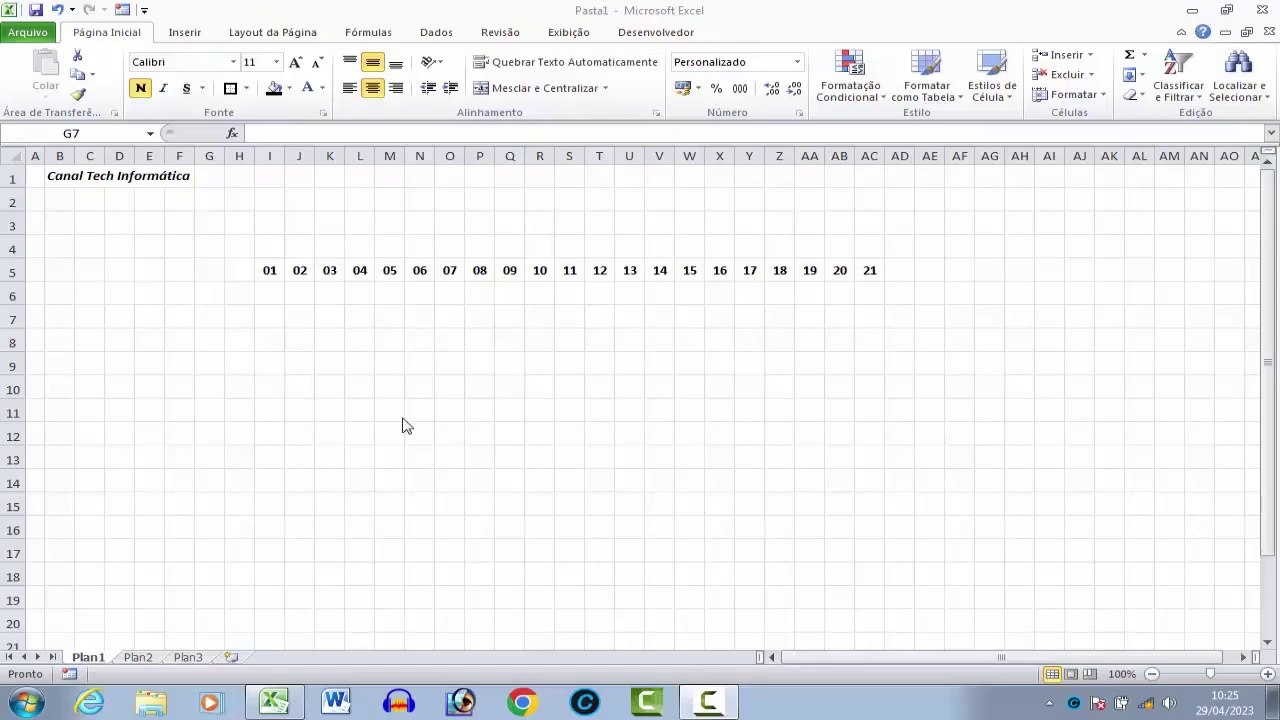
Task: Click the Clear eraser icon in Edição
Action: point(1130,95)
